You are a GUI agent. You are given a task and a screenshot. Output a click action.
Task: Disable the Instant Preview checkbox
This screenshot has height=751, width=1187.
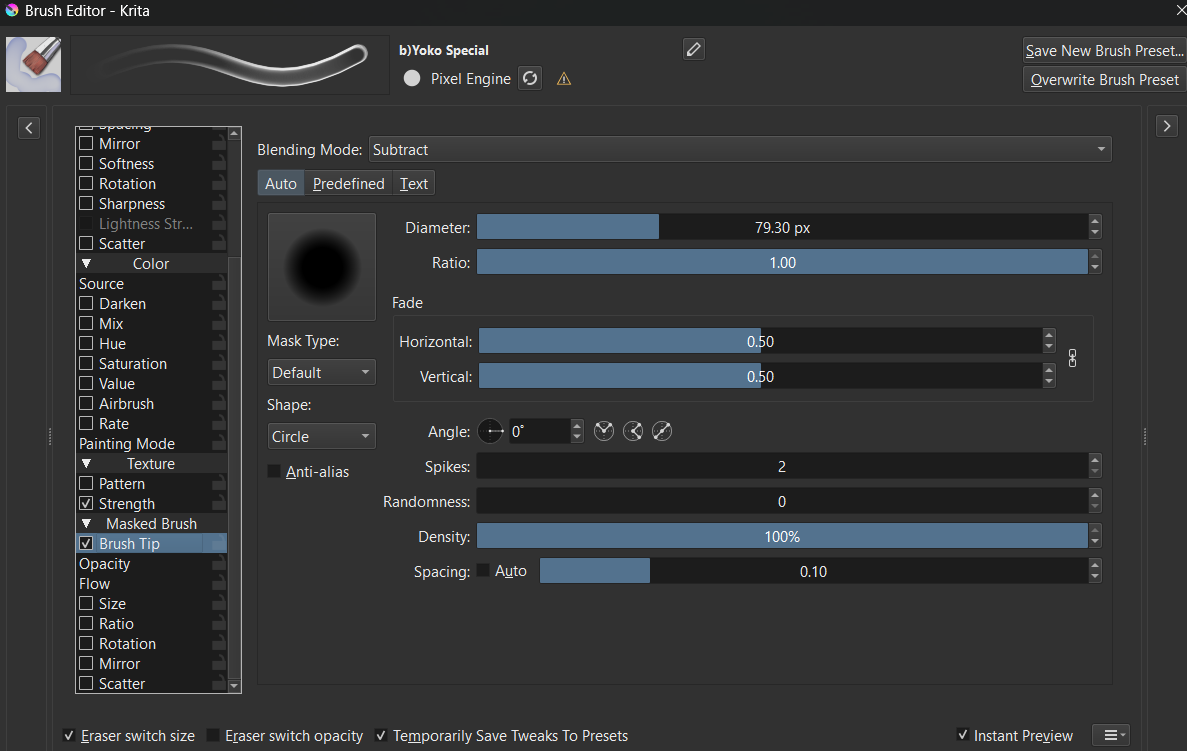[x=962, y=735]
